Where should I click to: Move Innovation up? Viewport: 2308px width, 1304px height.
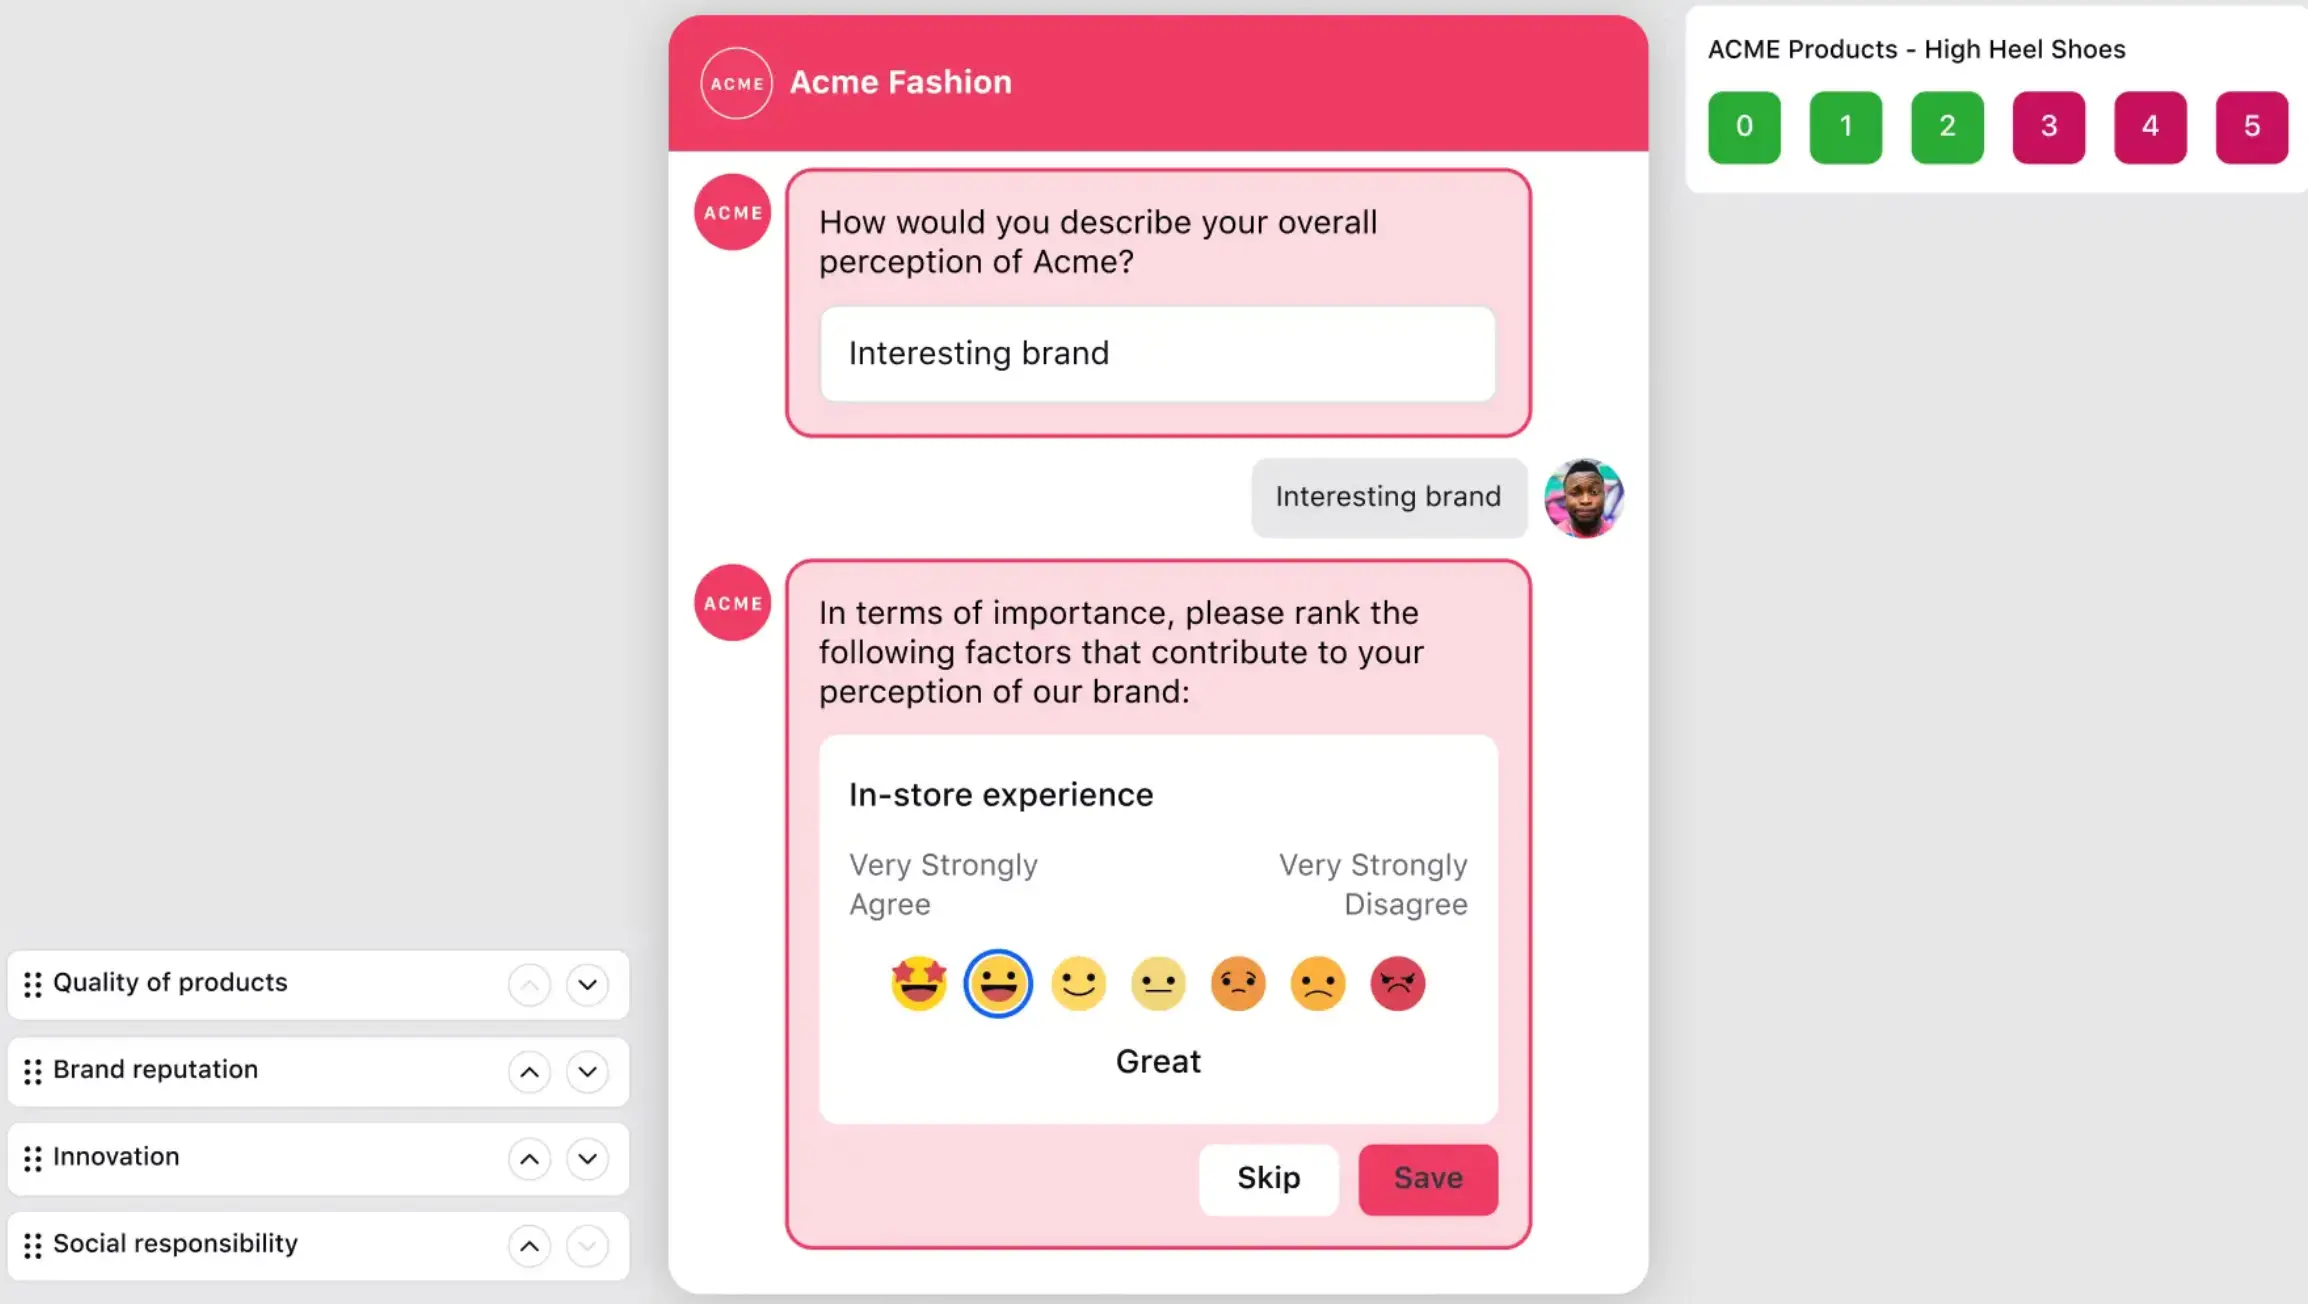[529, 1159]
